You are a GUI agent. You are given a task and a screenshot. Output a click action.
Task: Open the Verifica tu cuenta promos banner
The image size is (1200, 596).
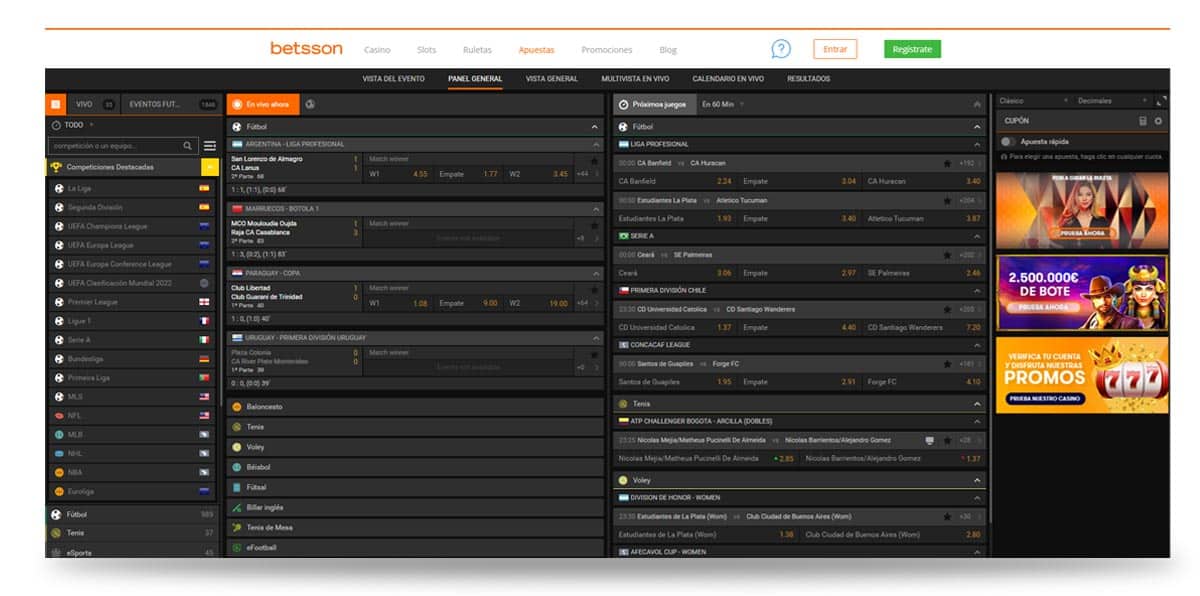point(1082,375)
